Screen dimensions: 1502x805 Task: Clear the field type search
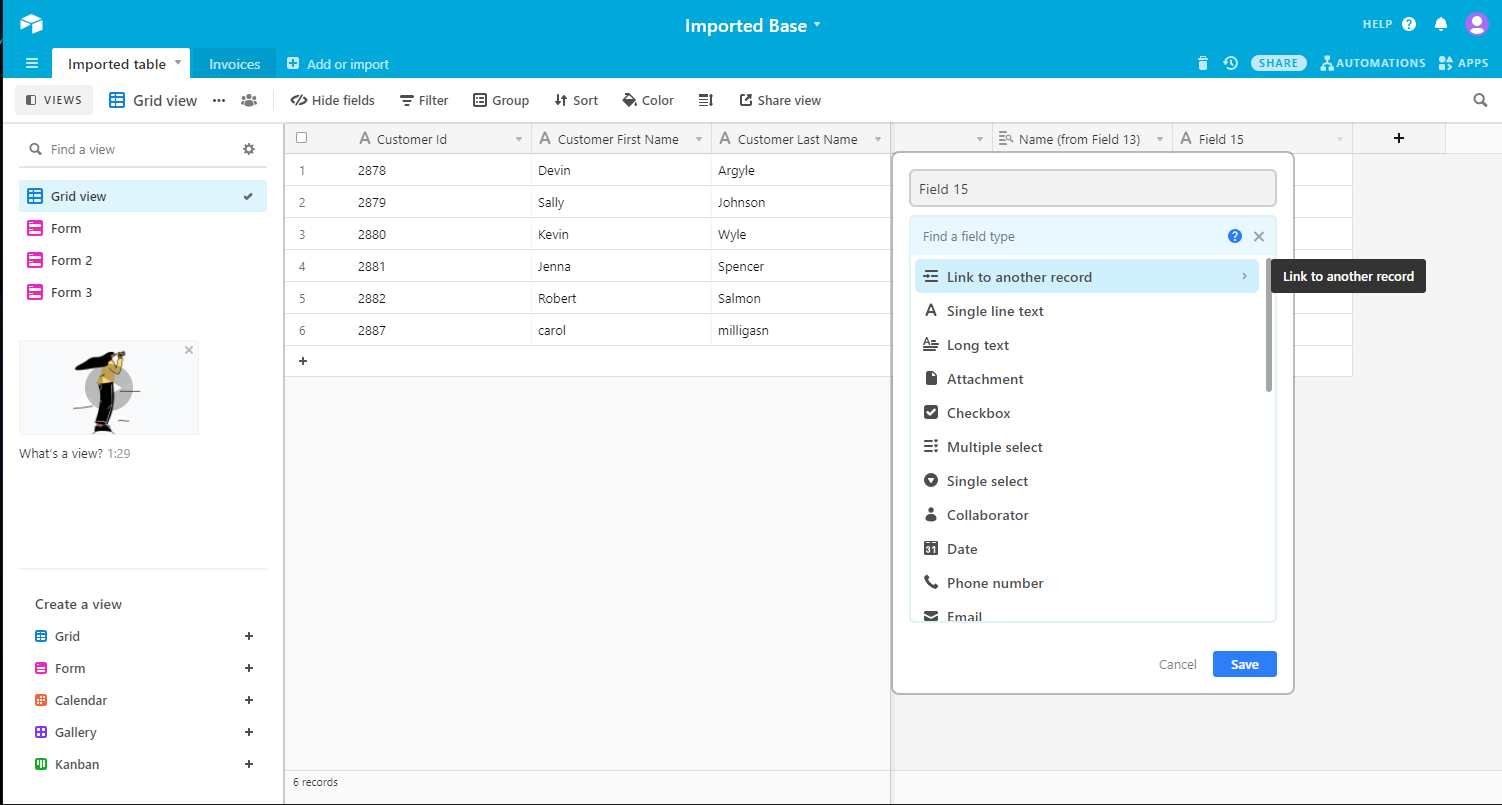pyautogui.click(x=1259, y=236)
